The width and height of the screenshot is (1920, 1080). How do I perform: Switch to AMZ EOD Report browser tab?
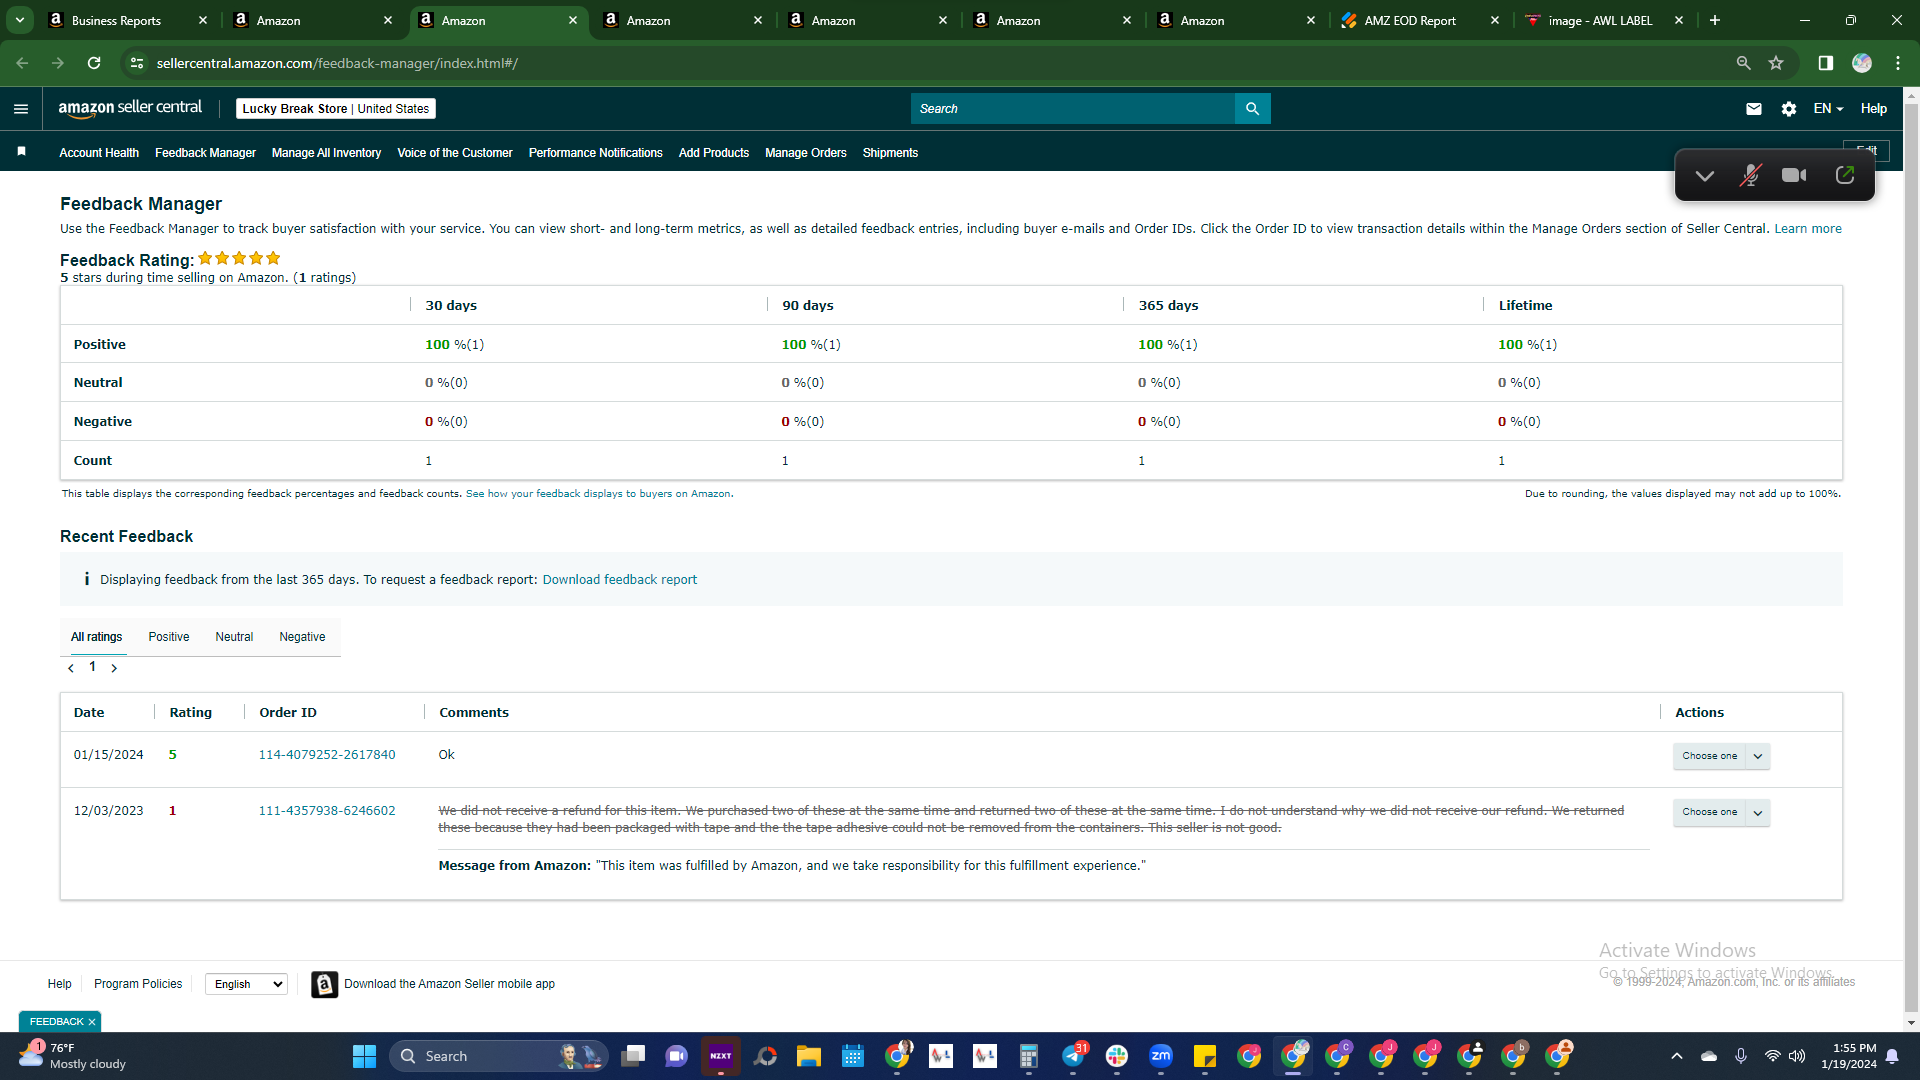coord(1420,20)
